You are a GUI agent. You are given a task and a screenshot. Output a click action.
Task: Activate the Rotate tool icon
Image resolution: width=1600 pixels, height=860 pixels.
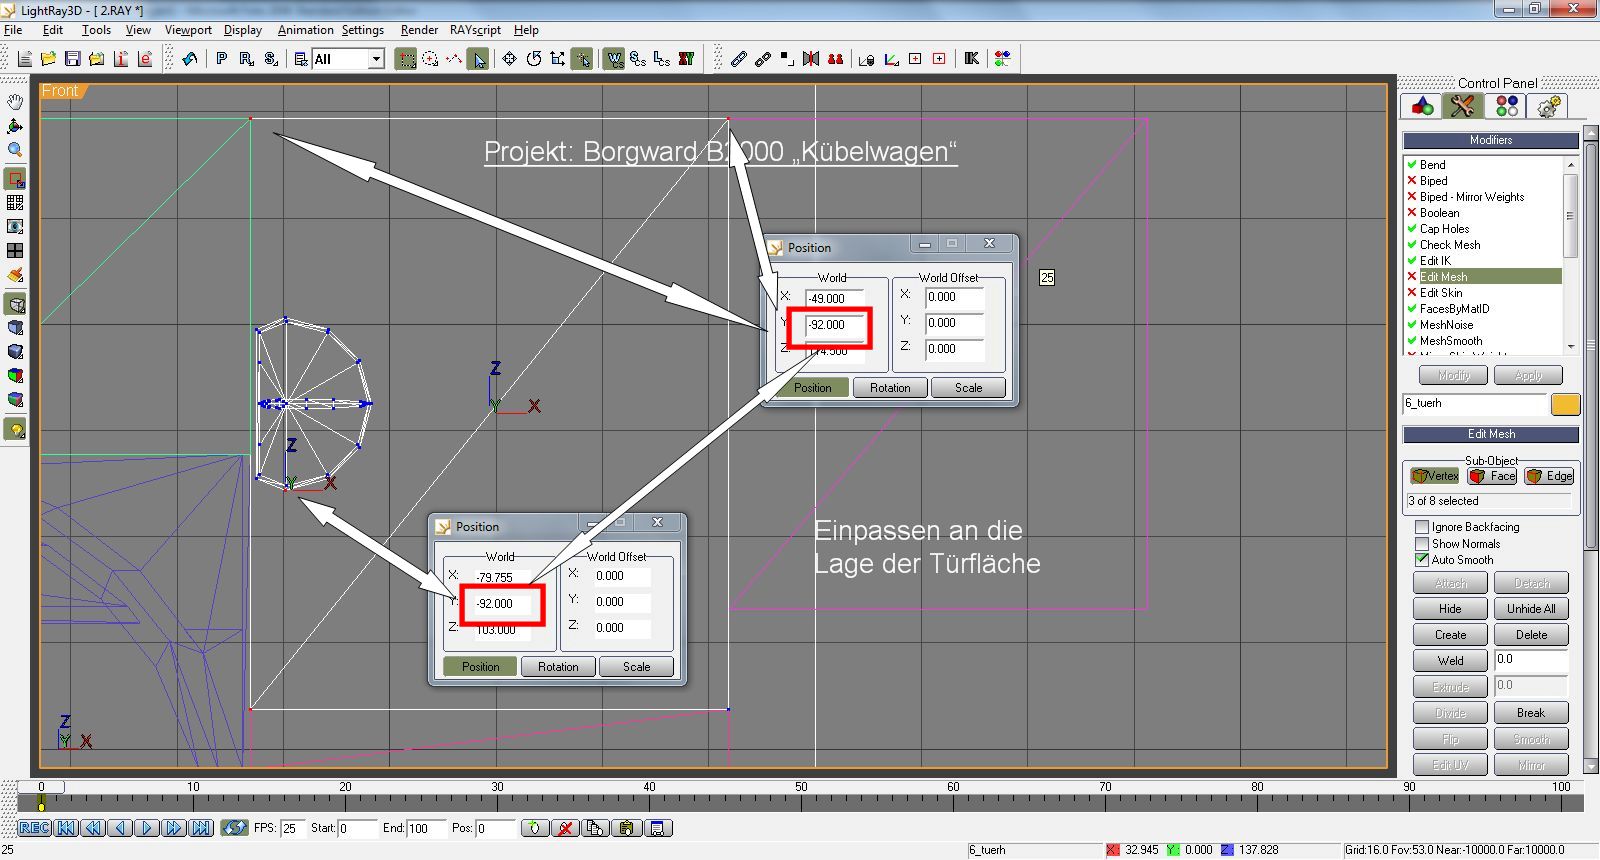[x=534, y=59]
